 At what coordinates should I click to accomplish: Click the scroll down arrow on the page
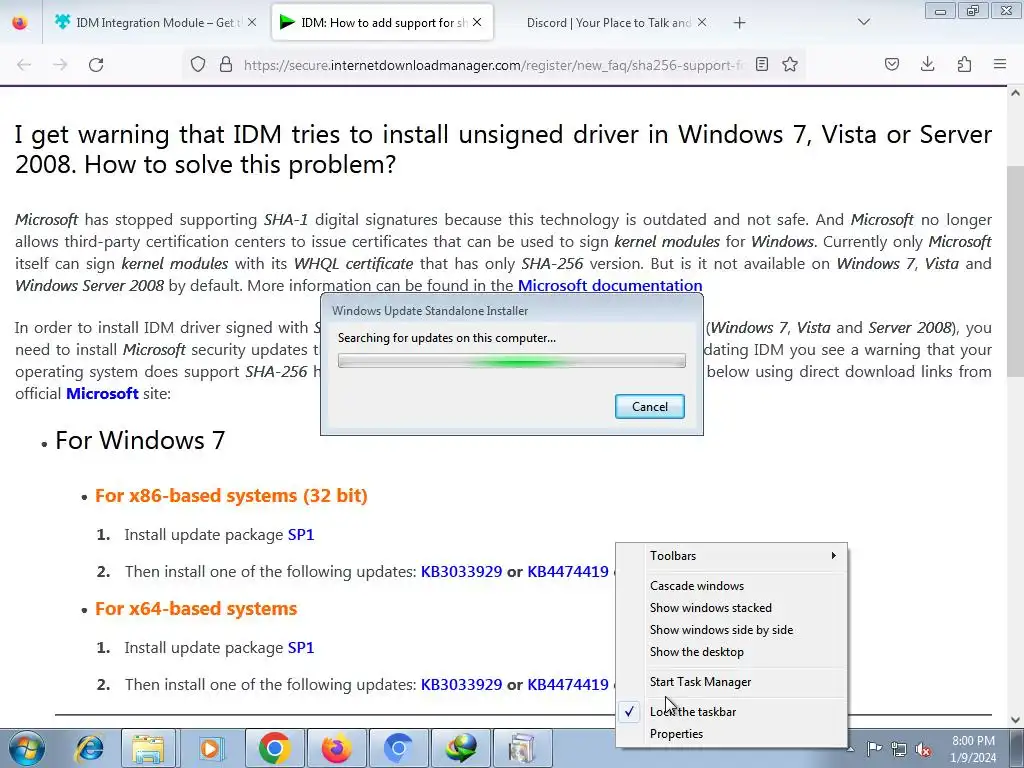(x=1015, y=720)
